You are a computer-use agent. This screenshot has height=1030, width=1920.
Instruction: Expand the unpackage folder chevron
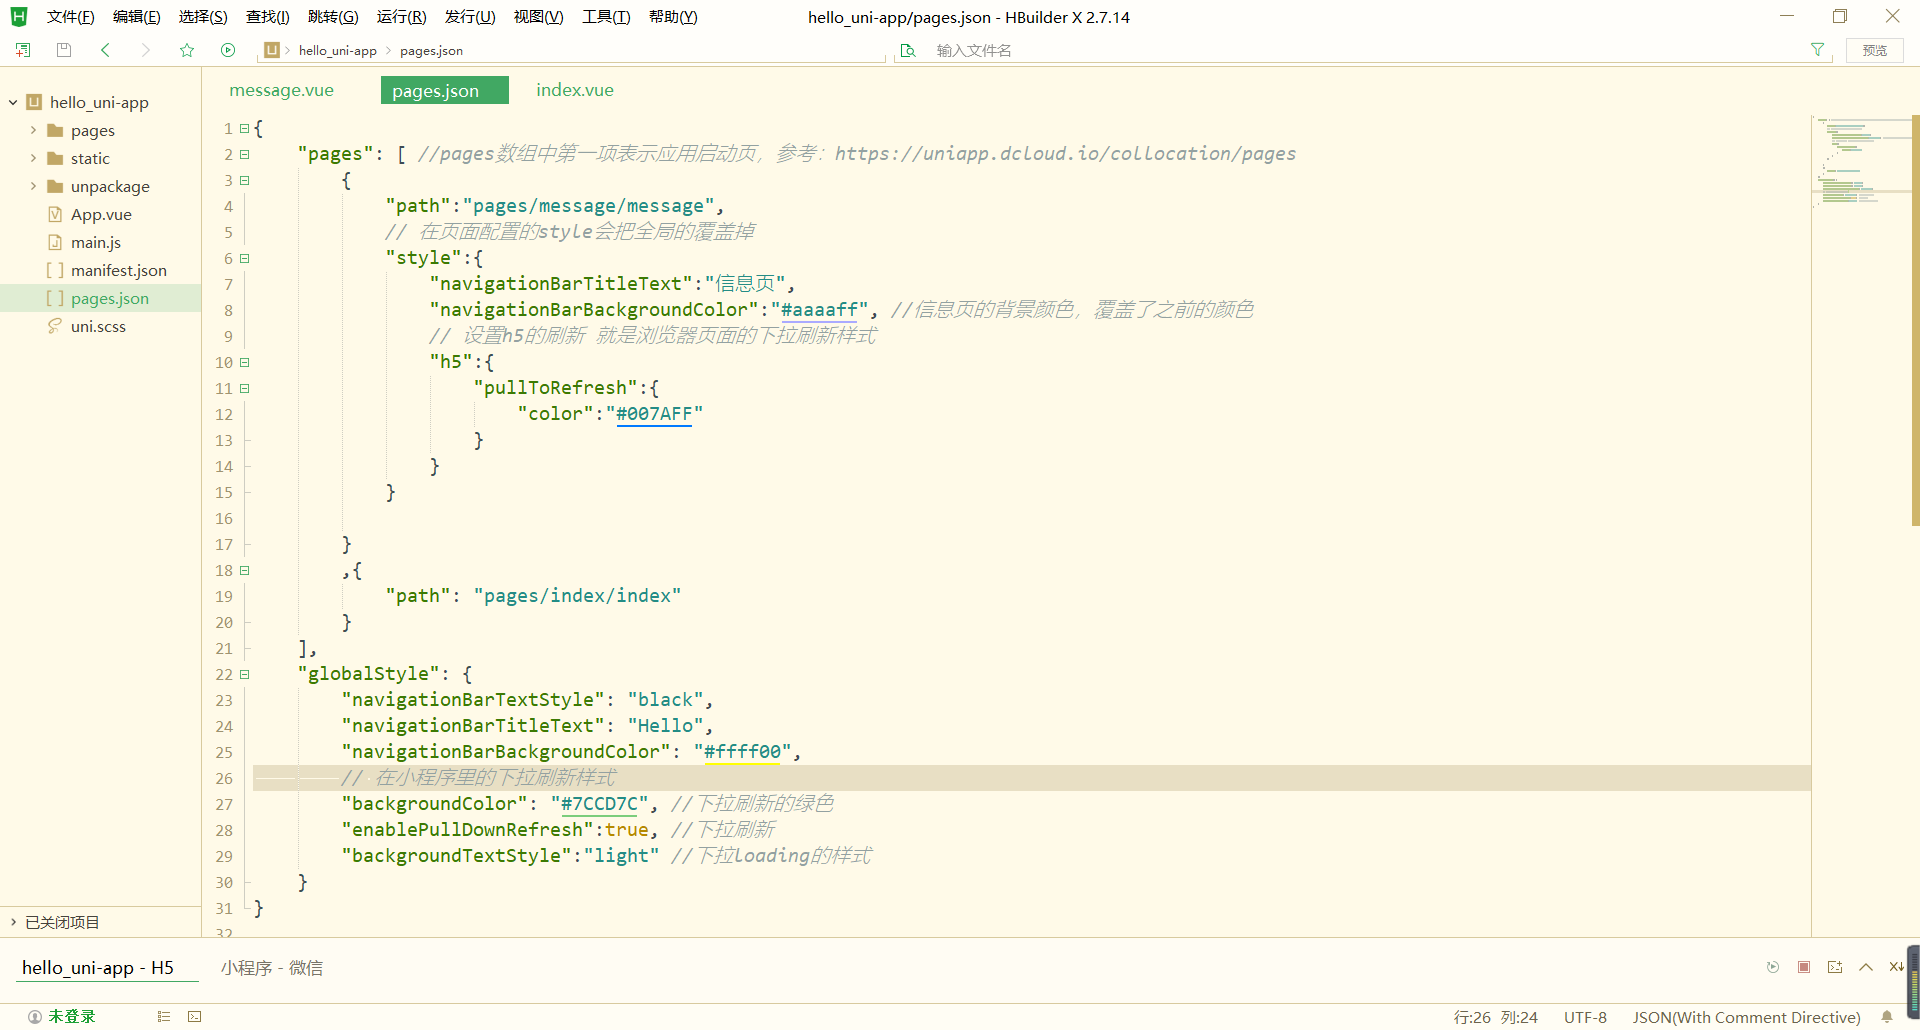point(33,186)
